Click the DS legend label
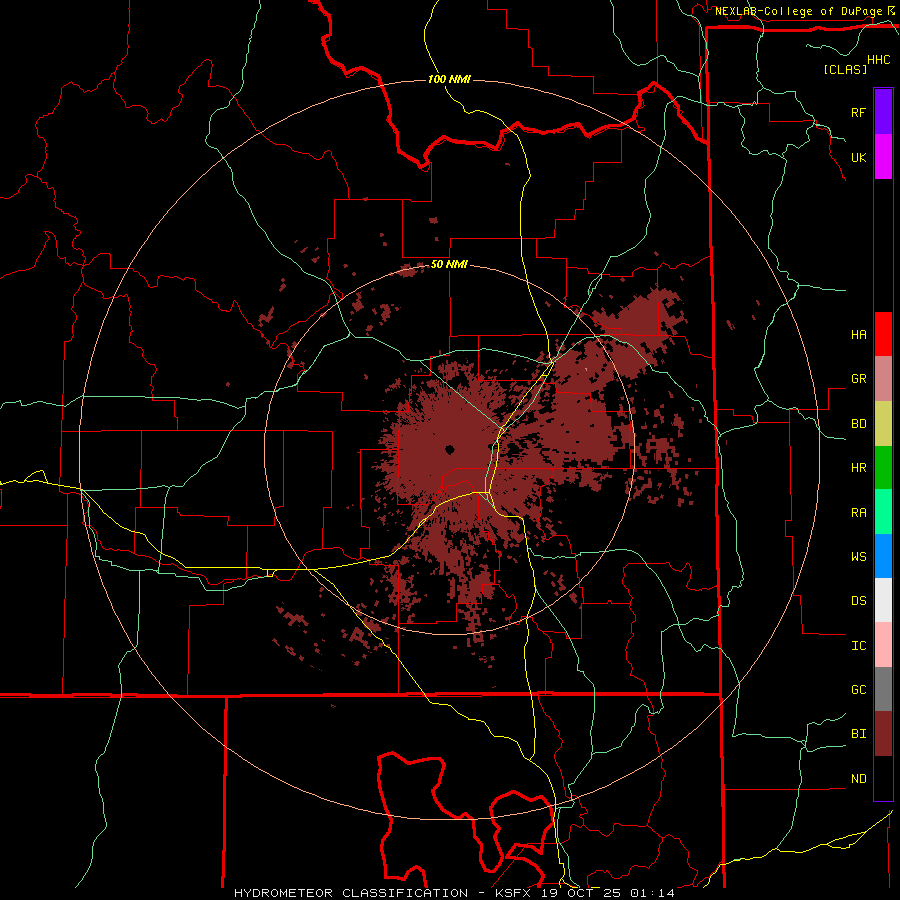This screenshot has height=900, width=900. [858, 601]
